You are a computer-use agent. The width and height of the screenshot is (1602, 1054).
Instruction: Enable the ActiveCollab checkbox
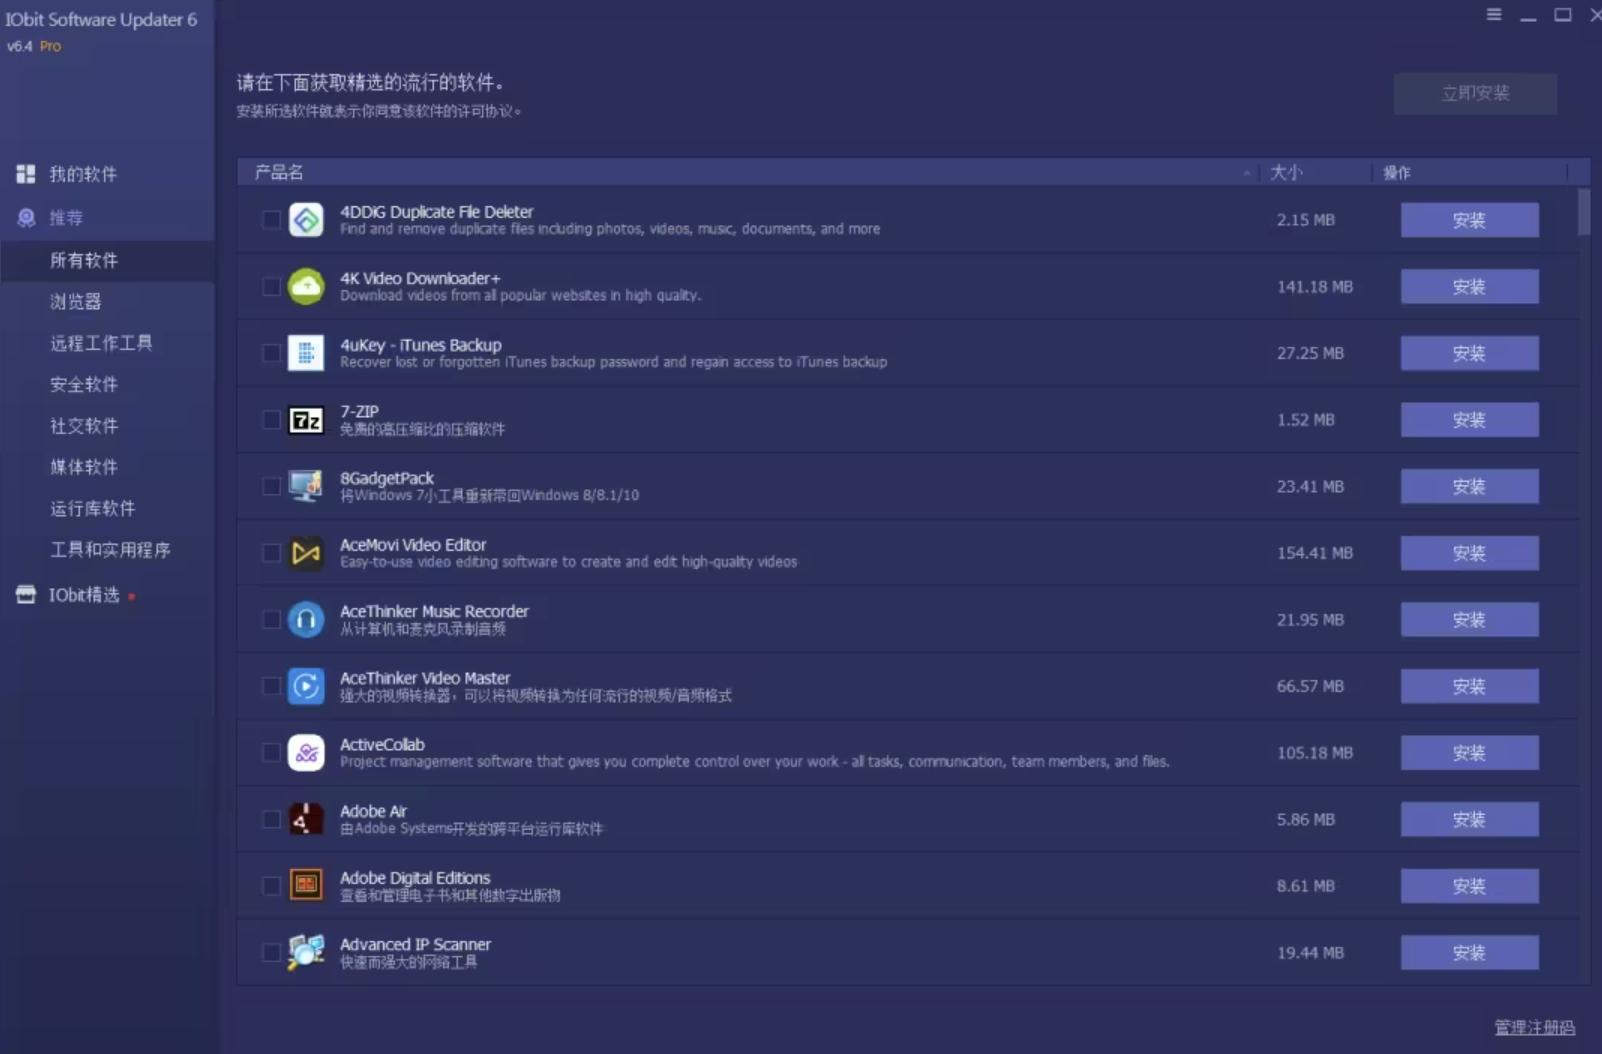271,753
